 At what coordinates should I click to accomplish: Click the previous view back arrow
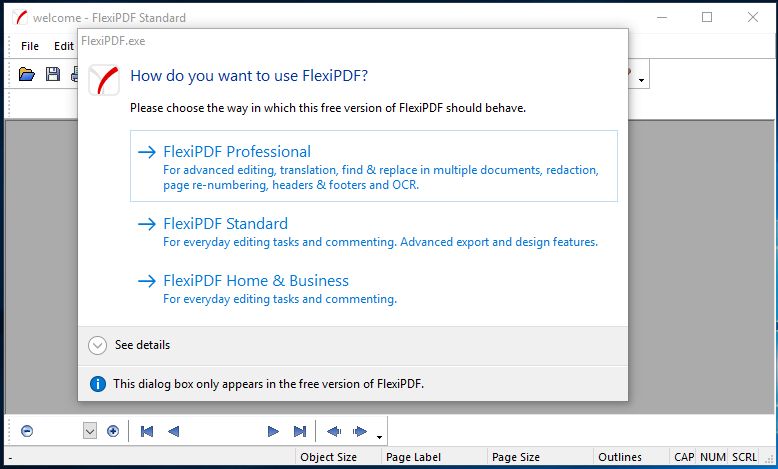tap(334, 431)
